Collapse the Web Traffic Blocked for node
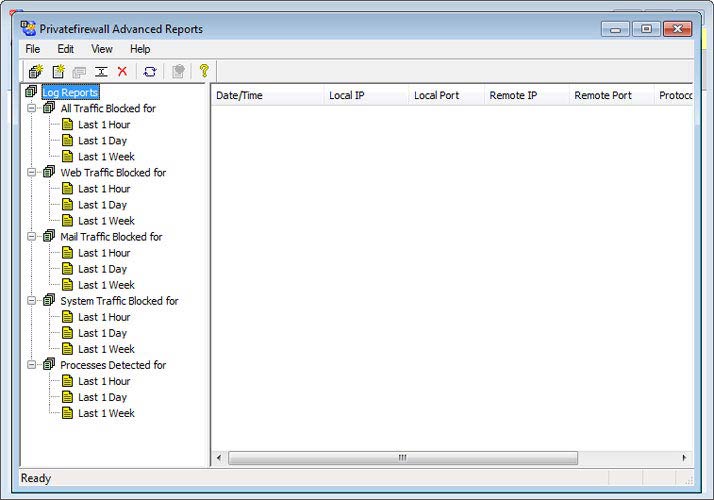The height and width of the screenshot is (500, 714). pos(31,173)
